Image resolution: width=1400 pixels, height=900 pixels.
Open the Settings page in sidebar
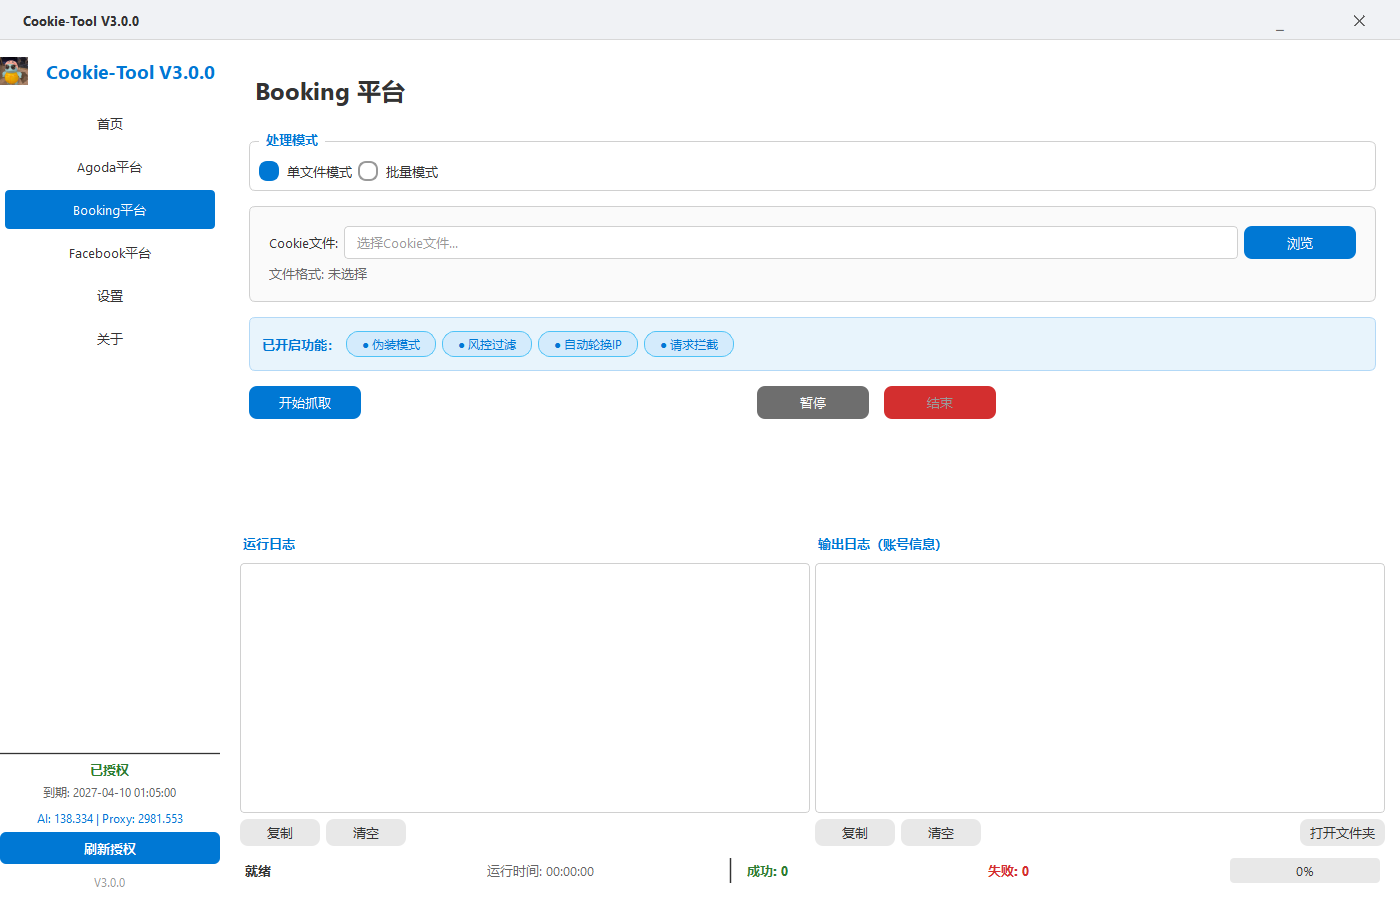110,296
